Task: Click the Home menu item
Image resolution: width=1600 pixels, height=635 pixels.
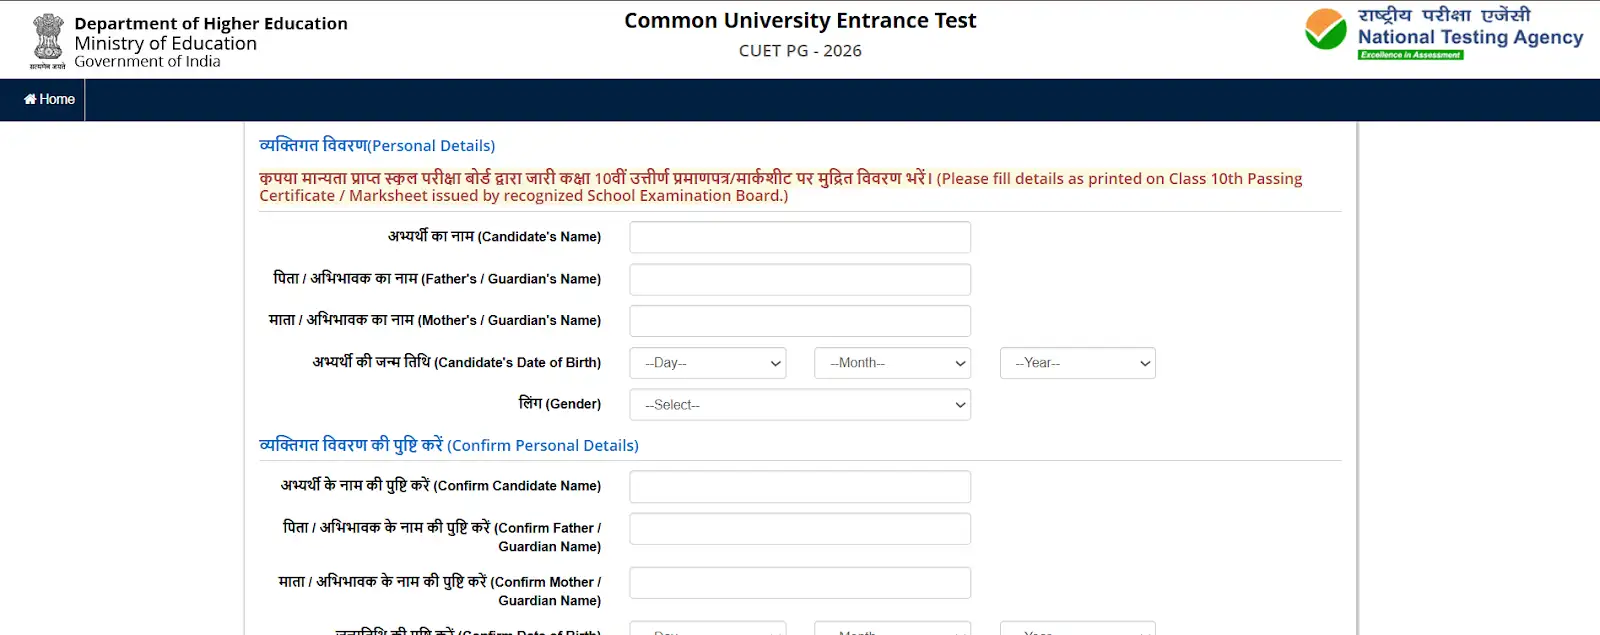Action: (56, 99)
